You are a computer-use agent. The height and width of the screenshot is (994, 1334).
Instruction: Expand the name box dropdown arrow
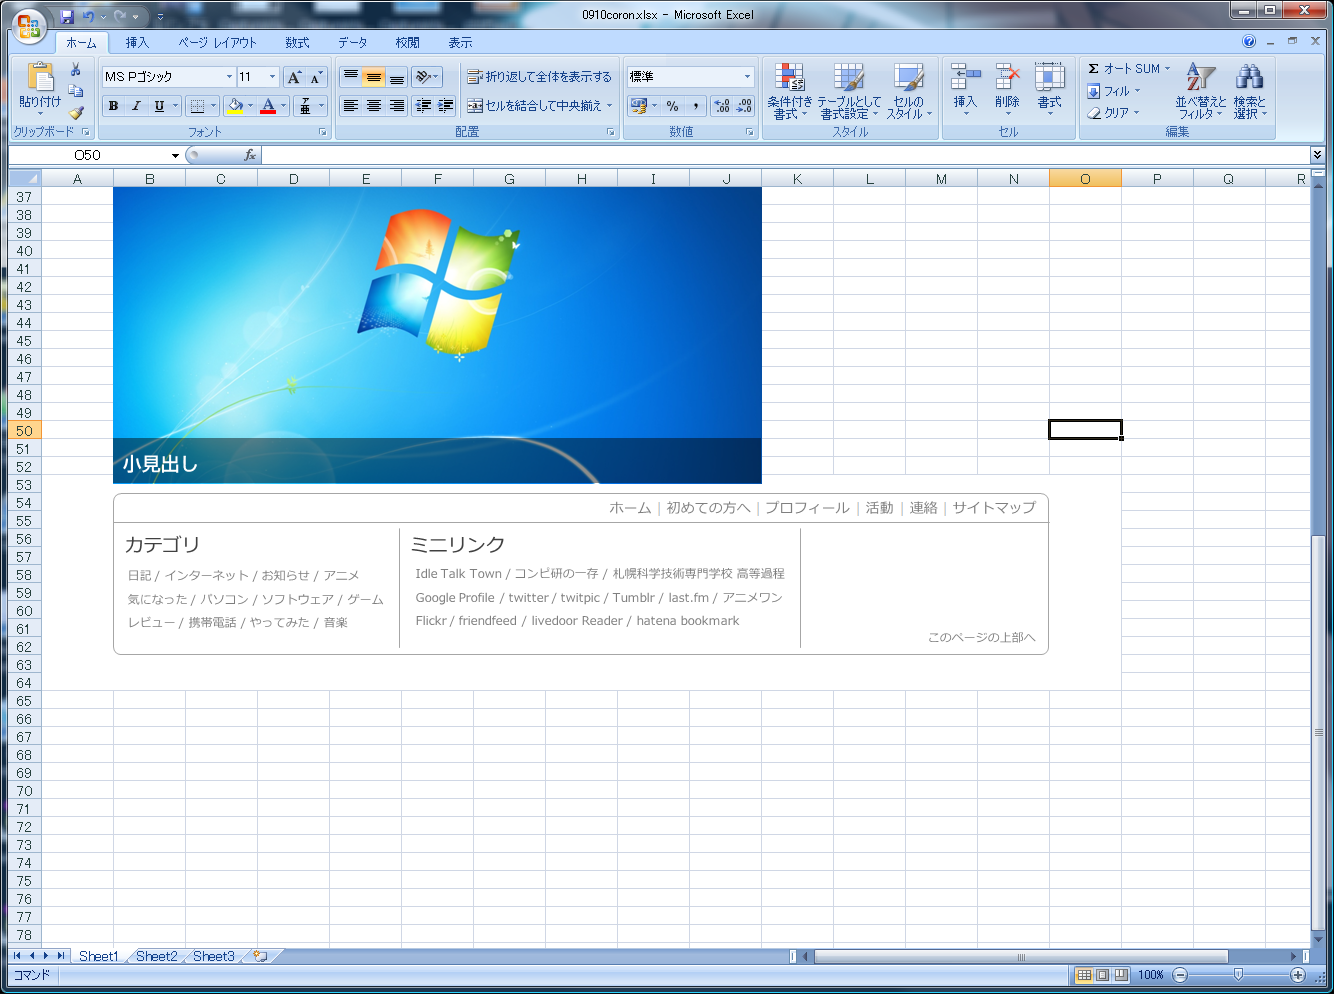coord(175,155)
